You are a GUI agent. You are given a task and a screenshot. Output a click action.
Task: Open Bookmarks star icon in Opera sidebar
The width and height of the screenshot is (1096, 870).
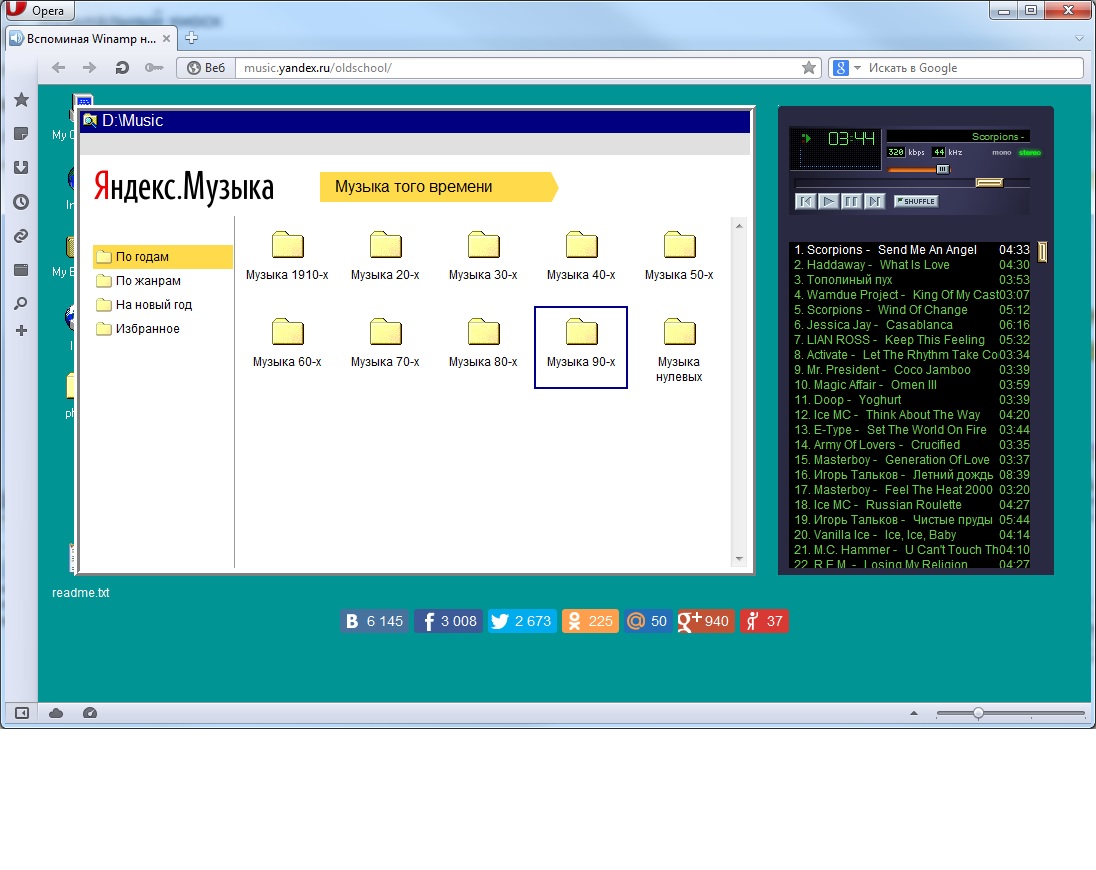[21, 100]
